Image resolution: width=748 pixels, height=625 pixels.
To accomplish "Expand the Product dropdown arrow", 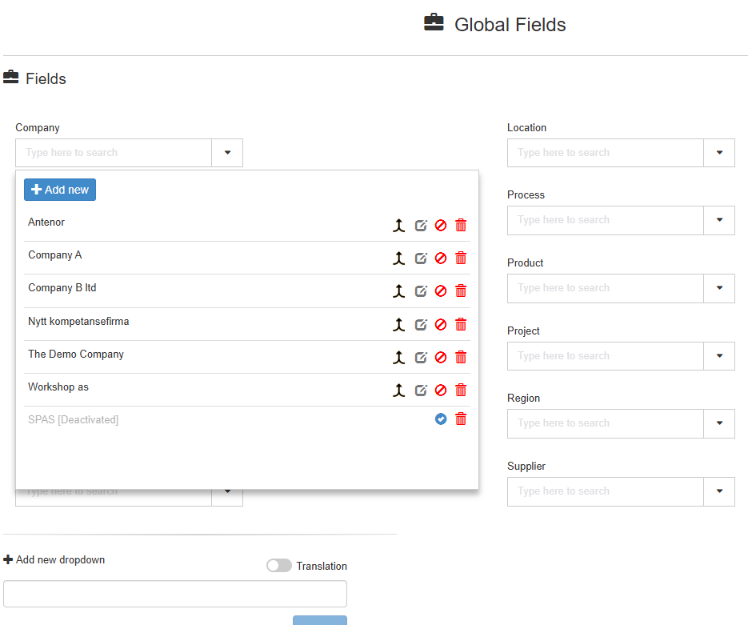I will coord(719,288).
